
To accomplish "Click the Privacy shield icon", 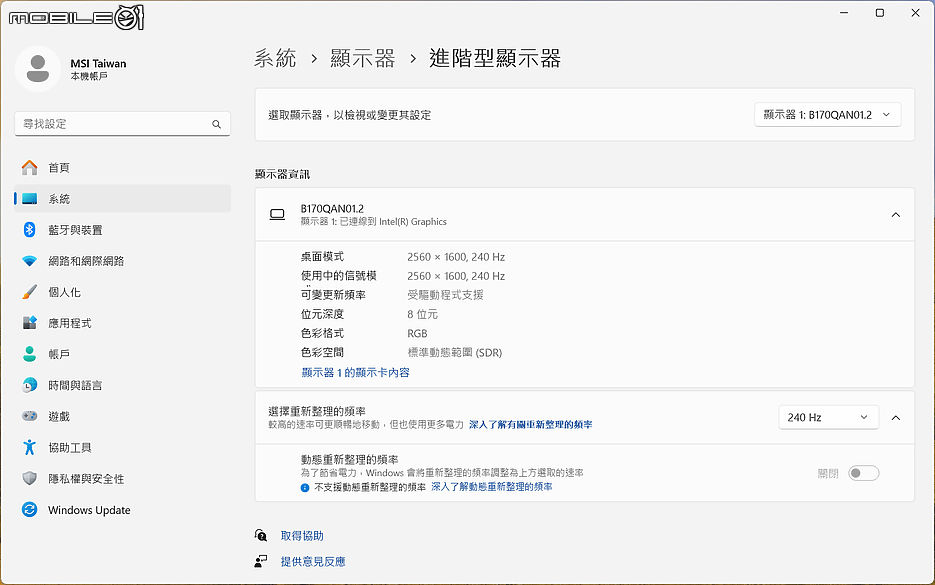I will click(29, 478).
